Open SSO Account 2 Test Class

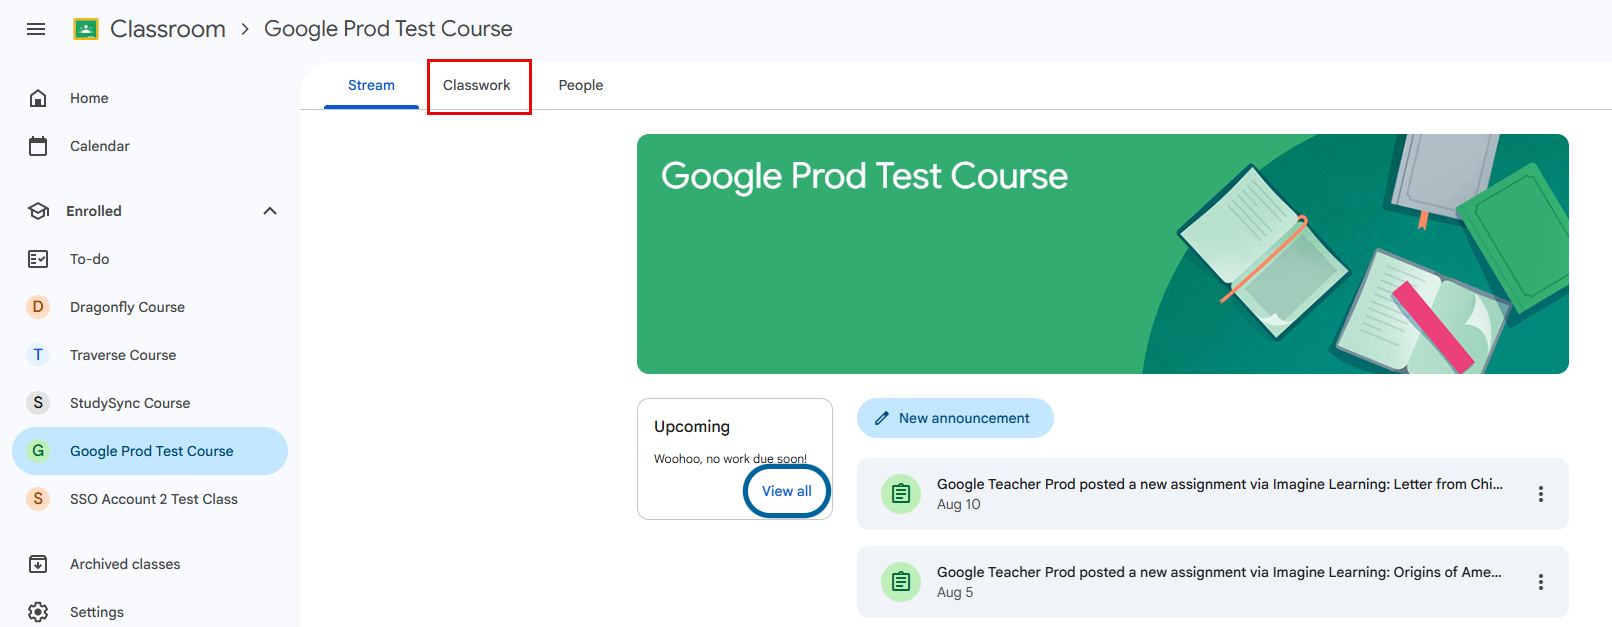[150, 499]
